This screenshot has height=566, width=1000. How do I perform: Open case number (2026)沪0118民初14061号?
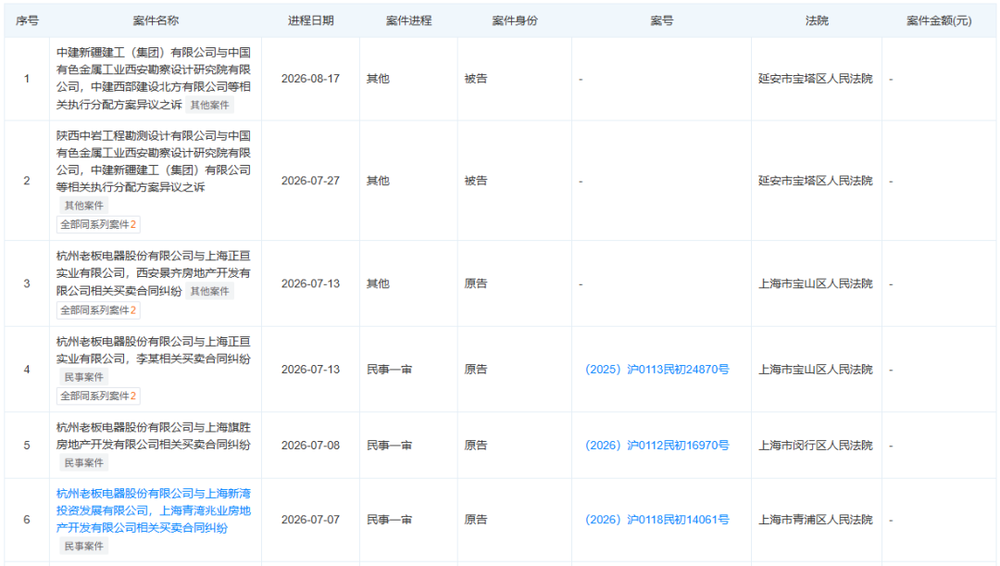tap(657, 519)
